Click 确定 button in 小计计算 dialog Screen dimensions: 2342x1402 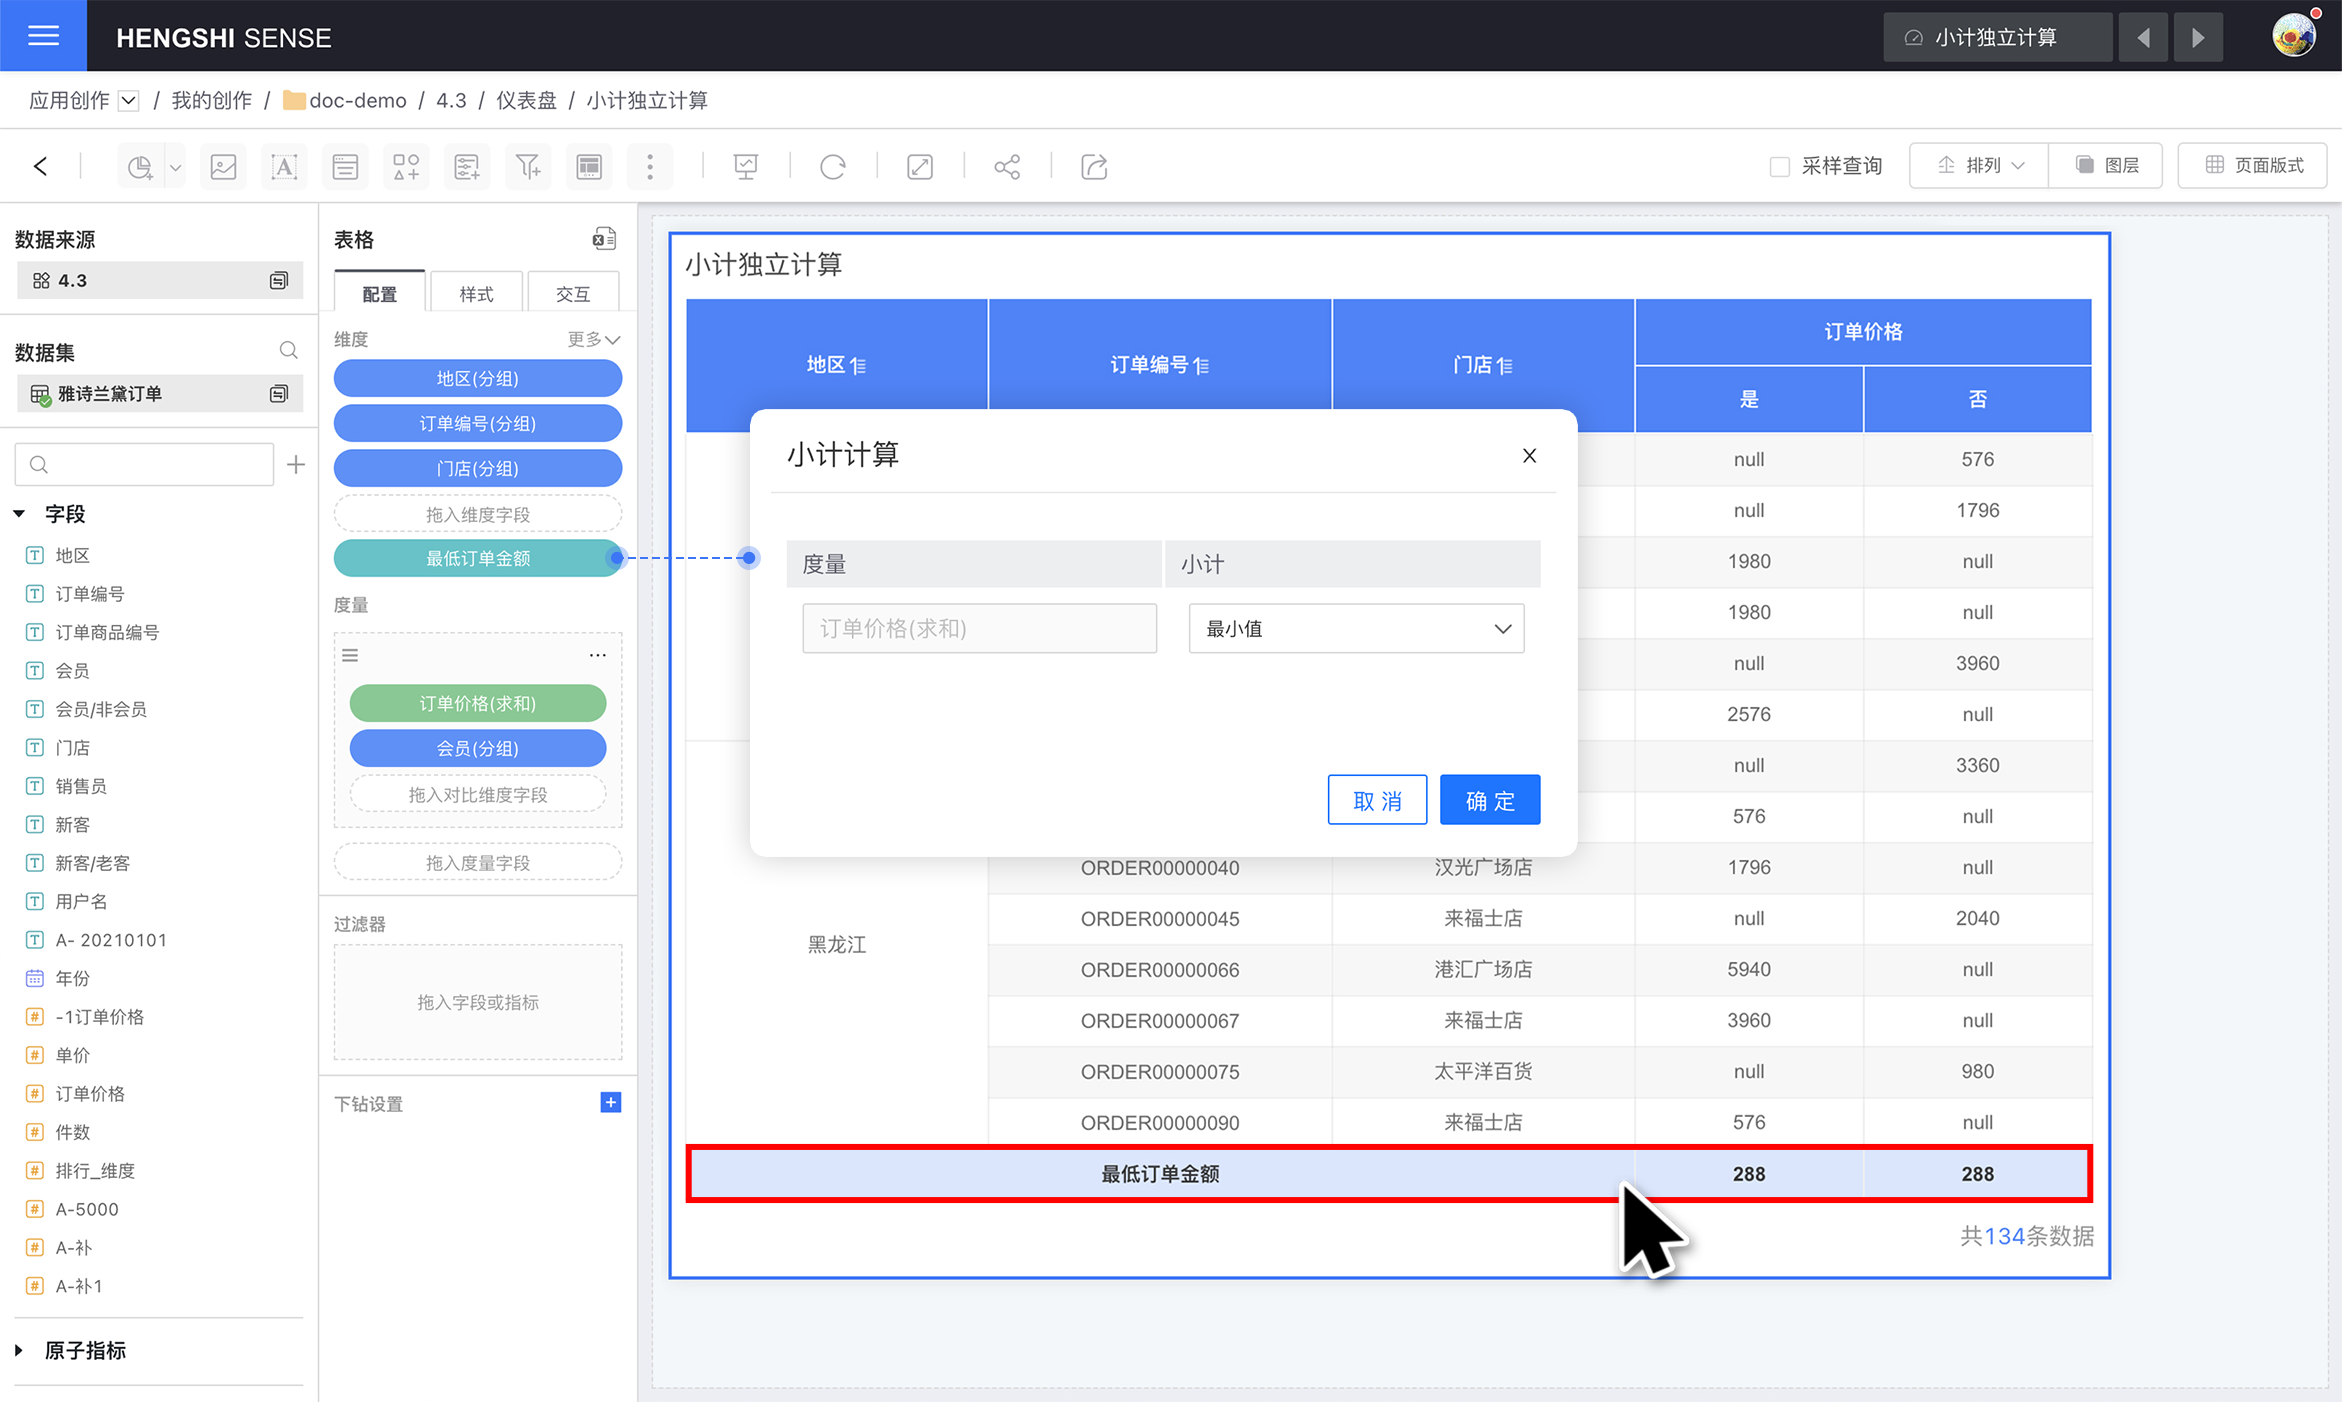tap(1488, 799)
